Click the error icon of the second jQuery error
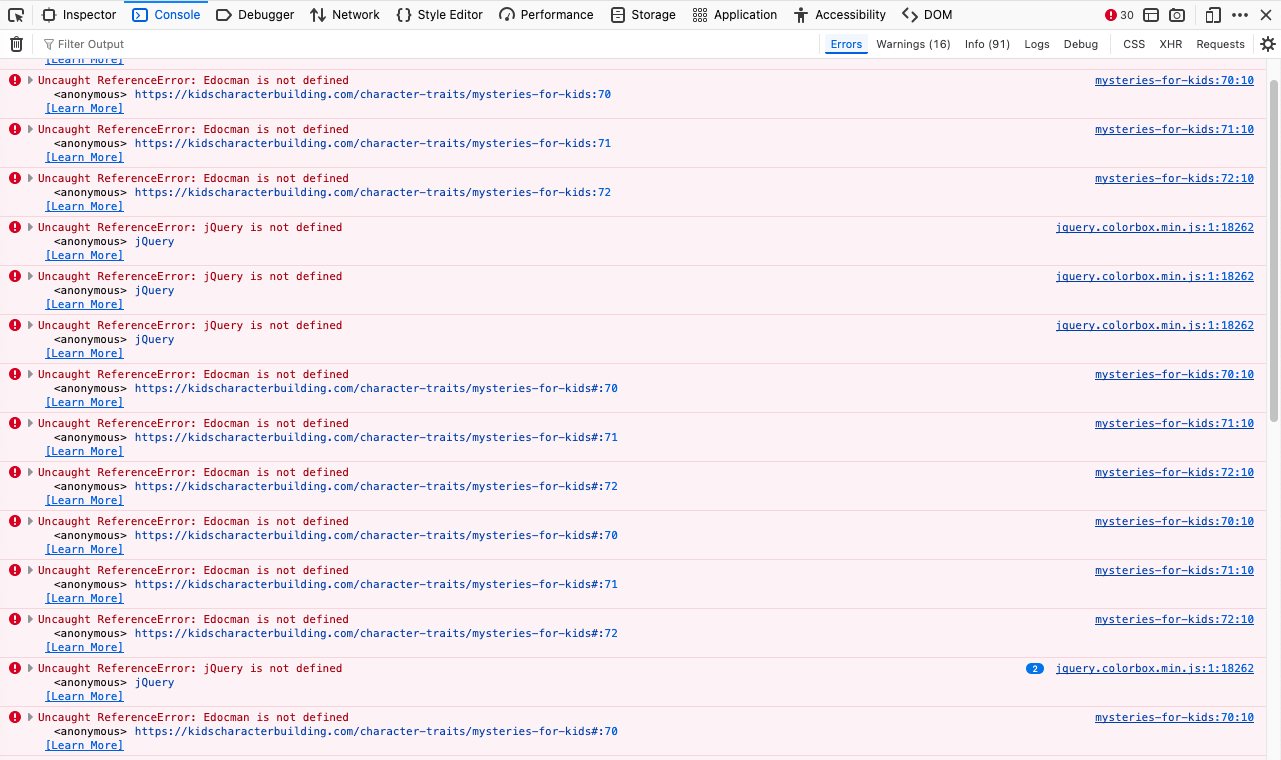The height and width of the screenshot is (760, 1281). 15,276
